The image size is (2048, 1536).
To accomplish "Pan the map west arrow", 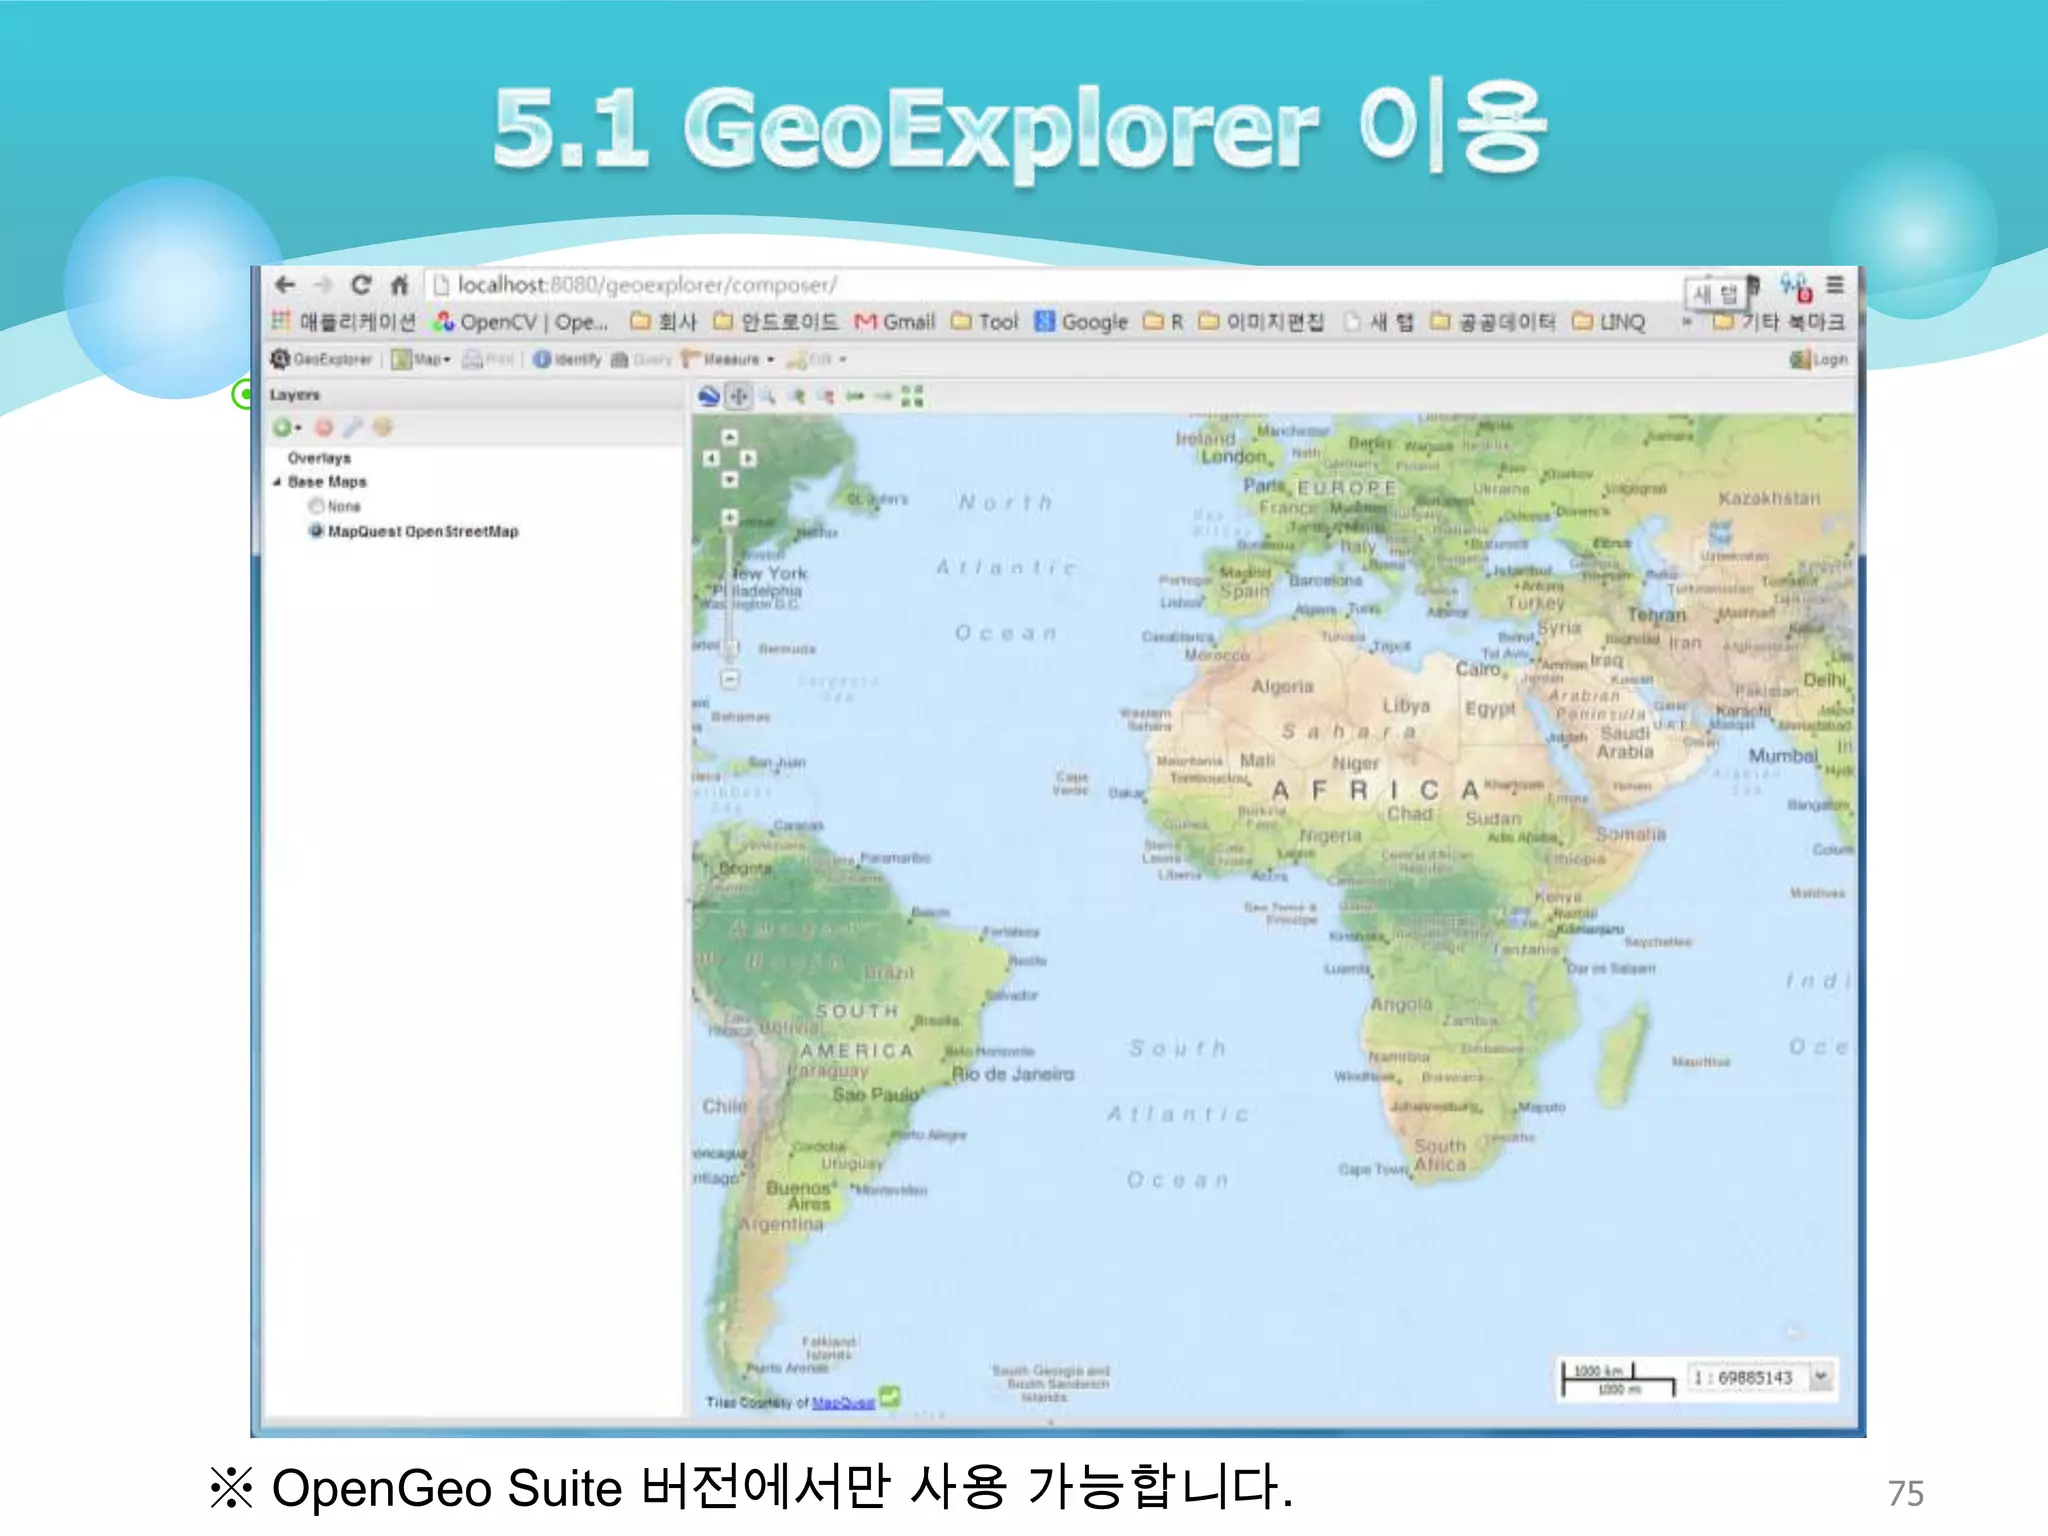I will 711,458.
